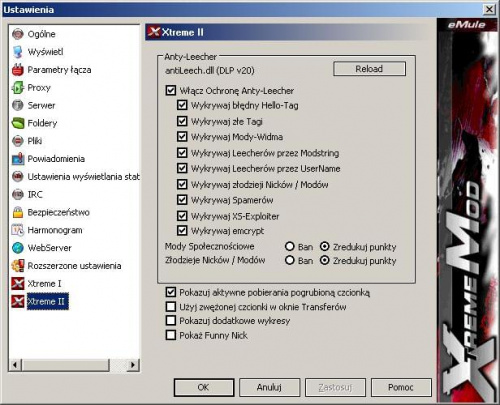Screen dimensions: 500x405
Task: Open help with Pomoc button
Action: [x=401, y=387]
